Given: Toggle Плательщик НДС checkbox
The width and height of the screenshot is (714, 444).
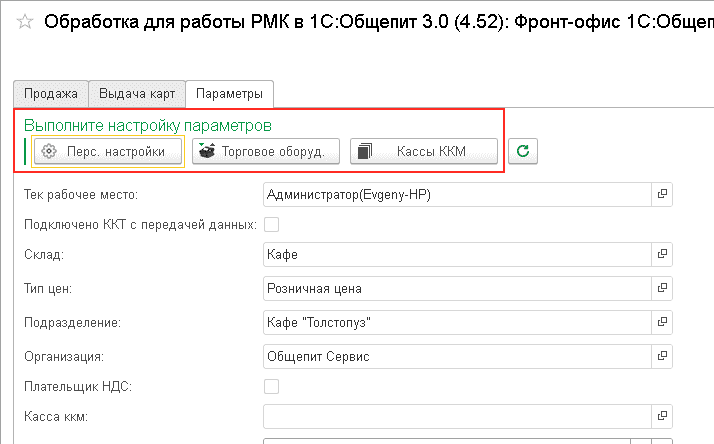Looking at the screenshot, I should point(271,386).
